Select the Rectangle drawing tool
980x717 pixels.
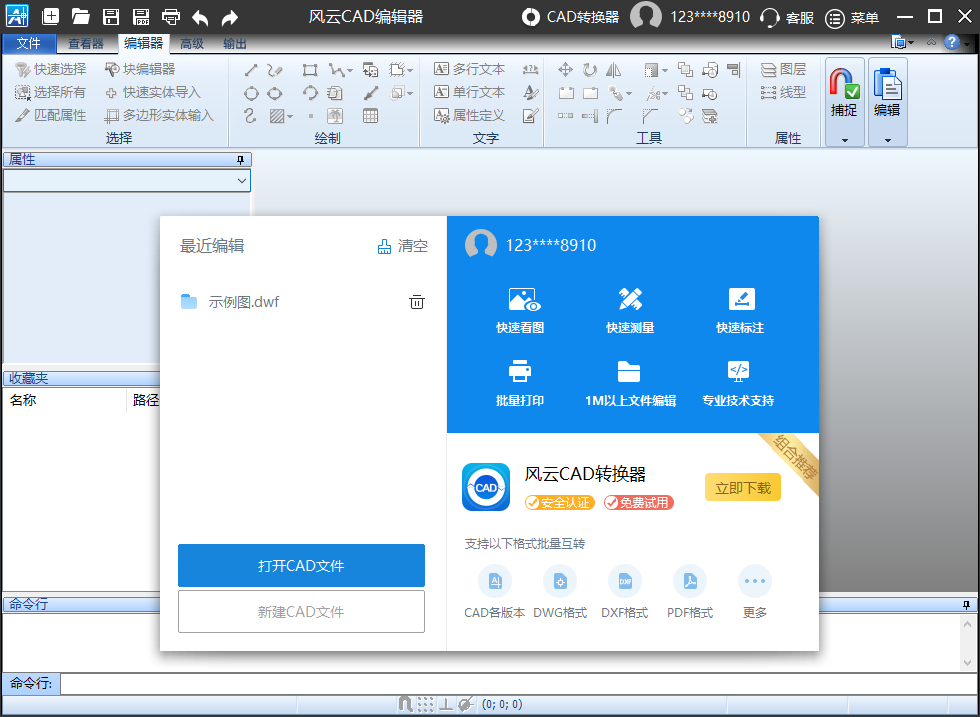point(310,70)
